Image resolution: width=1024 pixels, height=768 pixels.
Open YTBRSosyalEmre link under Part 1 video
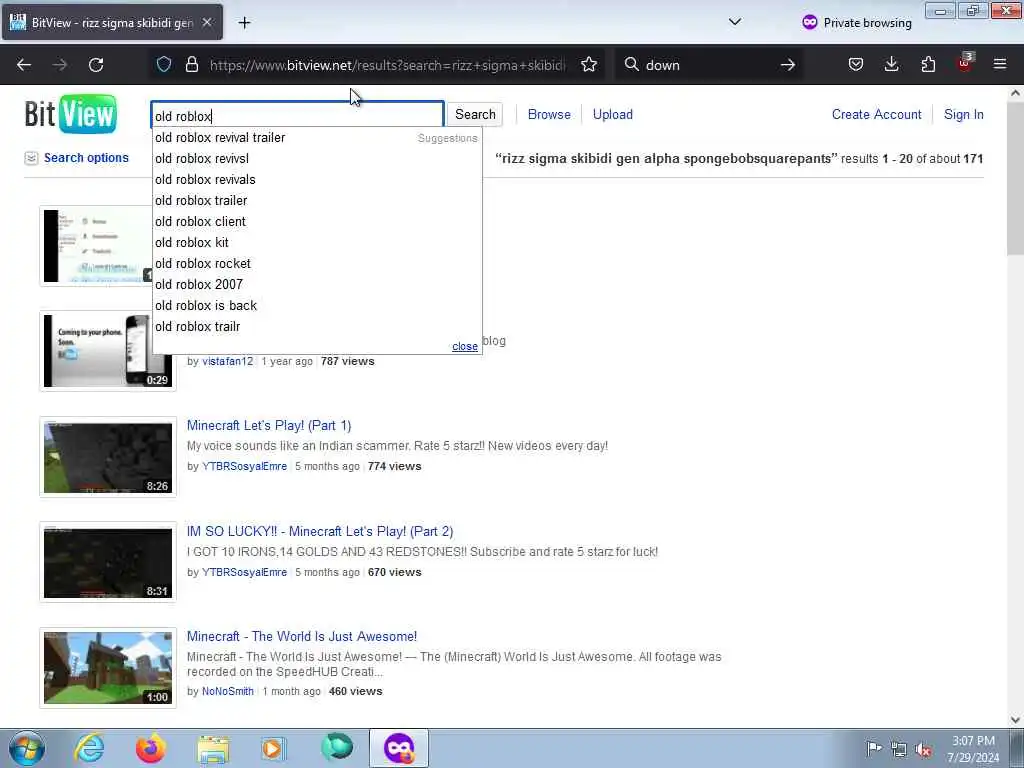pyautogui.click(x=244, y=466)
